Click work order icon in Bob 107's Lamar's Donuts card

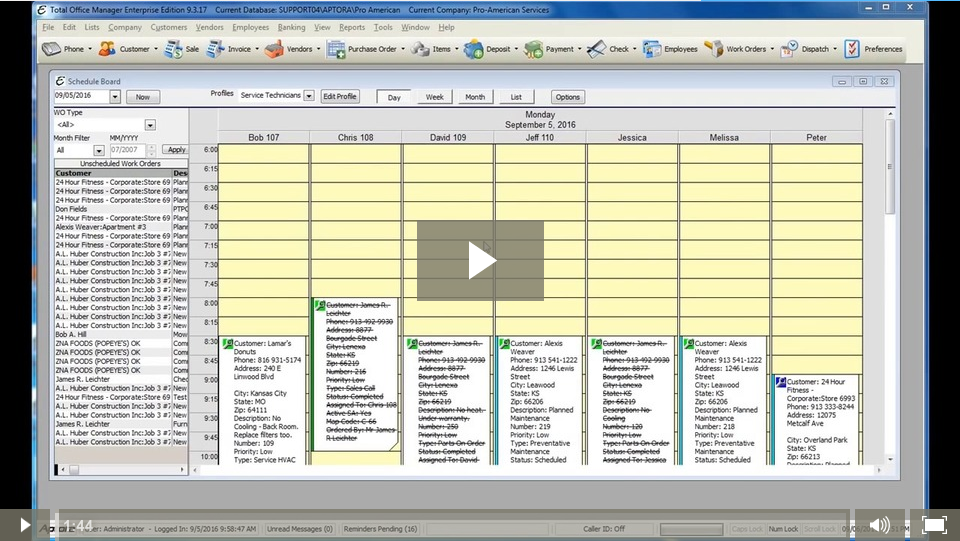pos(228,344)
